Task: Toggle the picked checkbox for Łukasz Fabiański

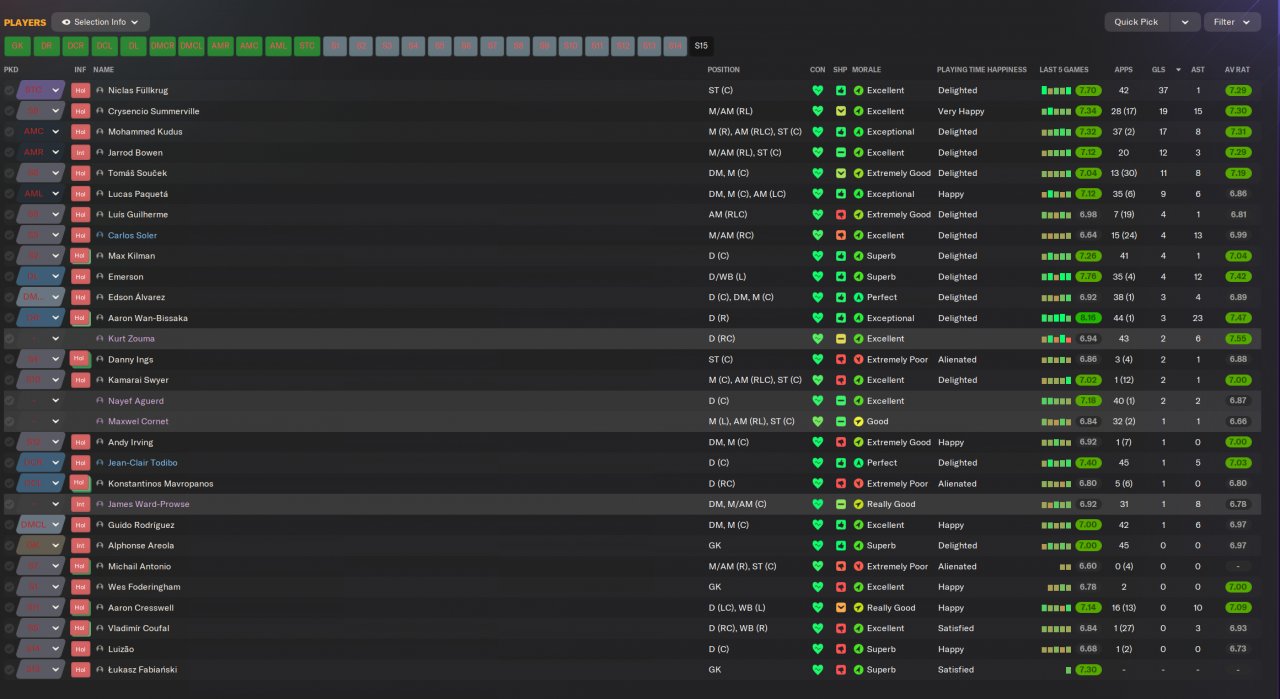Action: 9,670
